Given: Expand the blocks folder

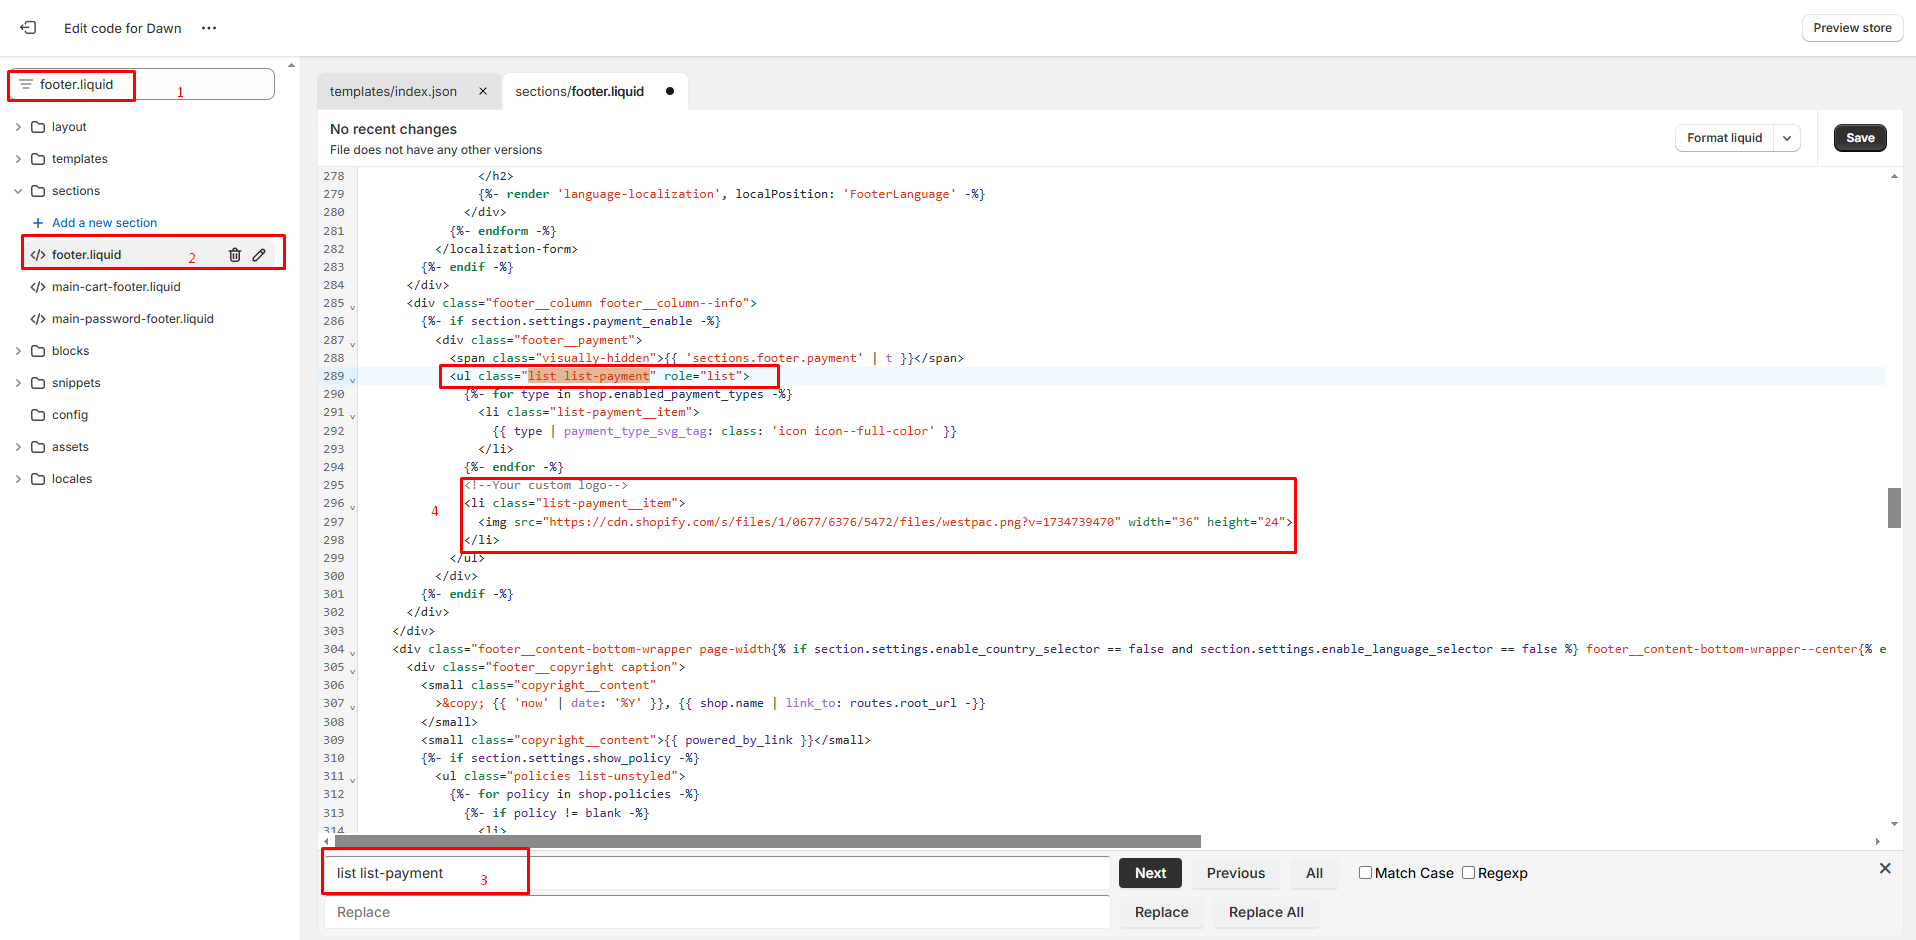Looking at the screenshot, I should (x=18, y=351).
